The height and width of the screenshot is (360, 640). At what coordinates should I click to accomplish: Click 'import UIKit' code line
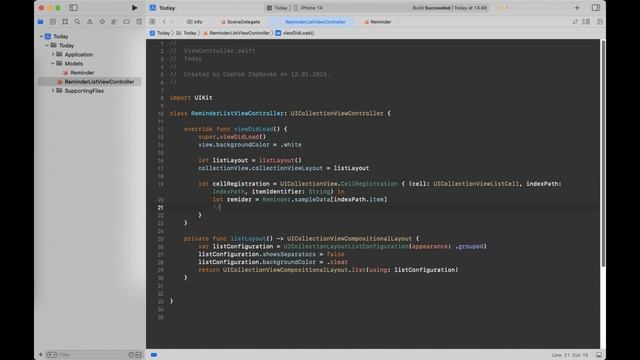(x=191, y=98)
